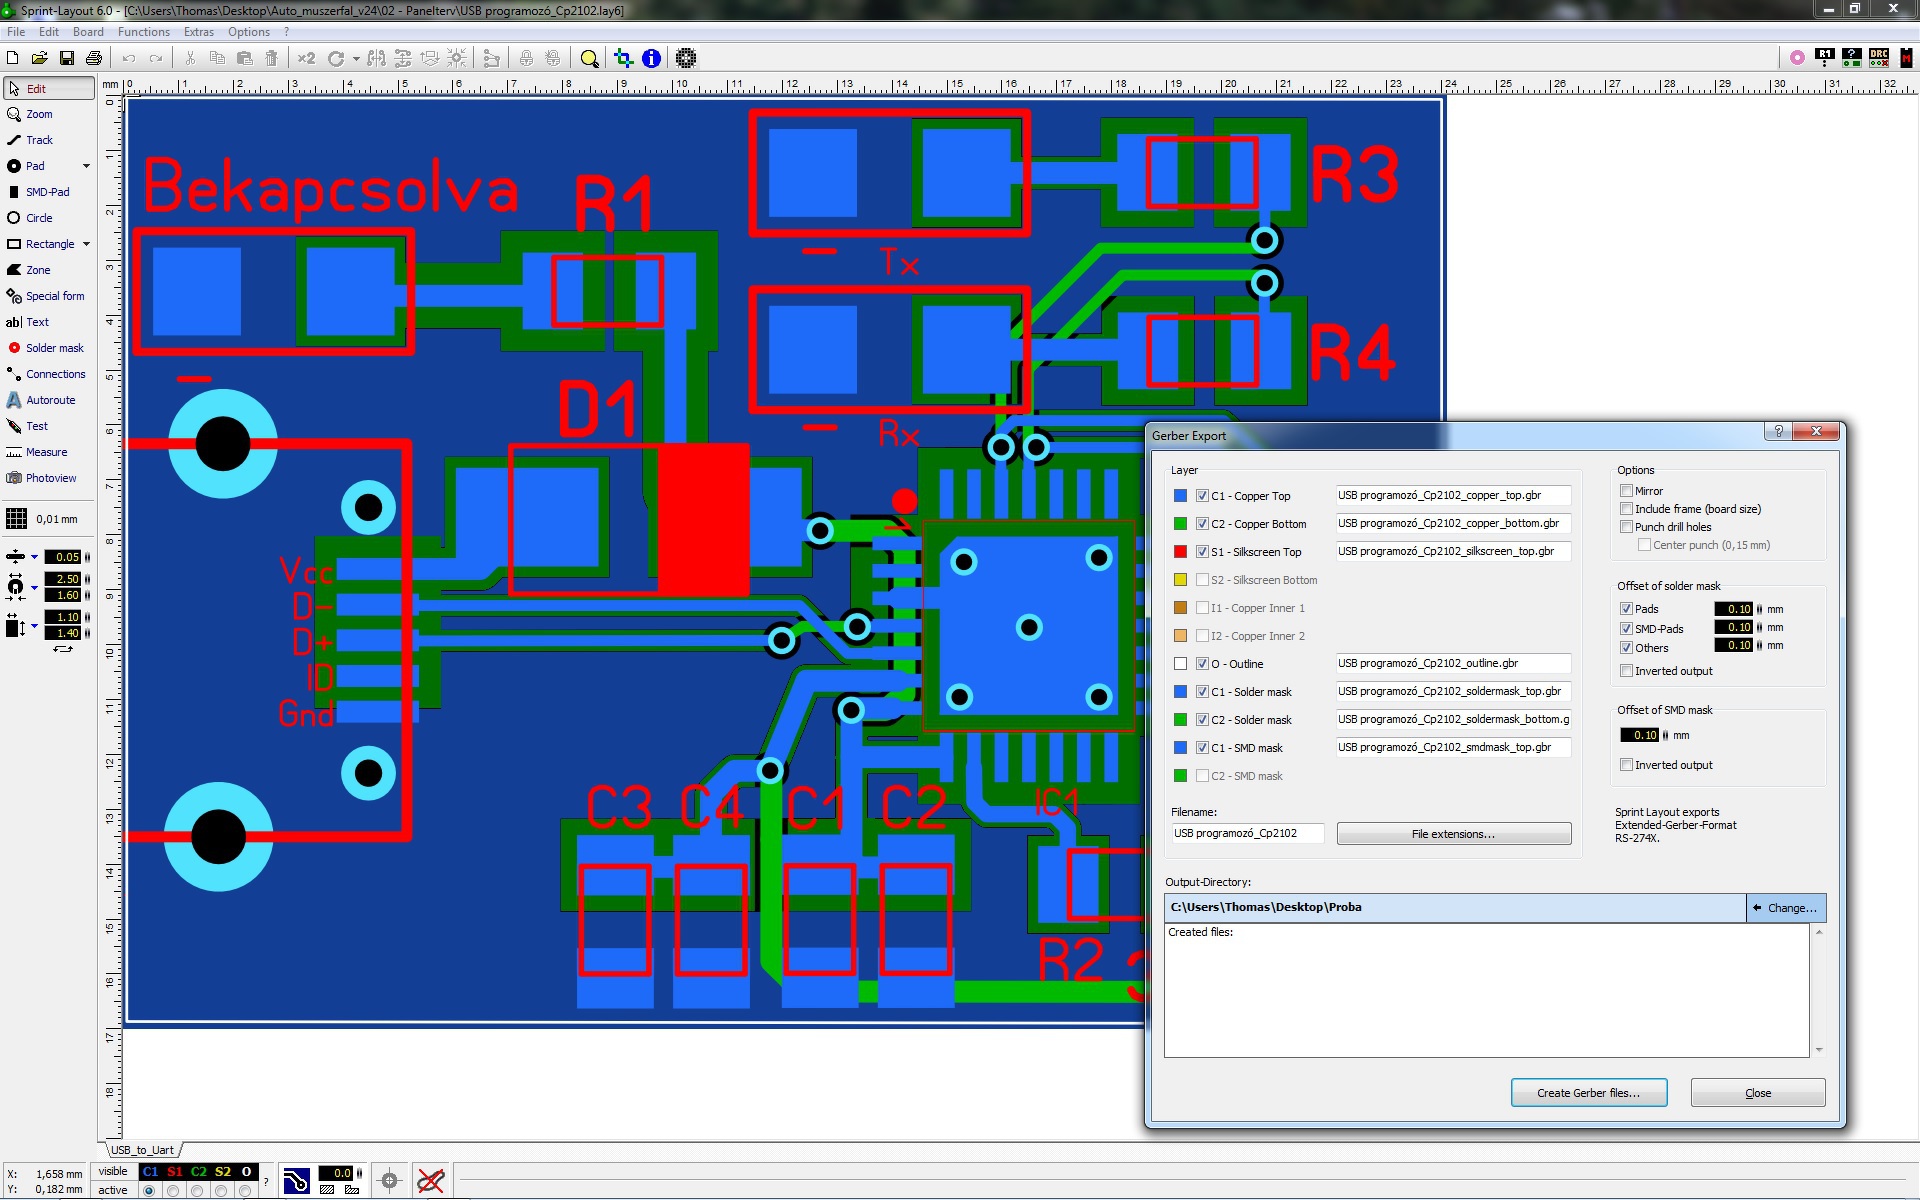Open the Functions menu
The image size is (1920, 1200).
143,32
